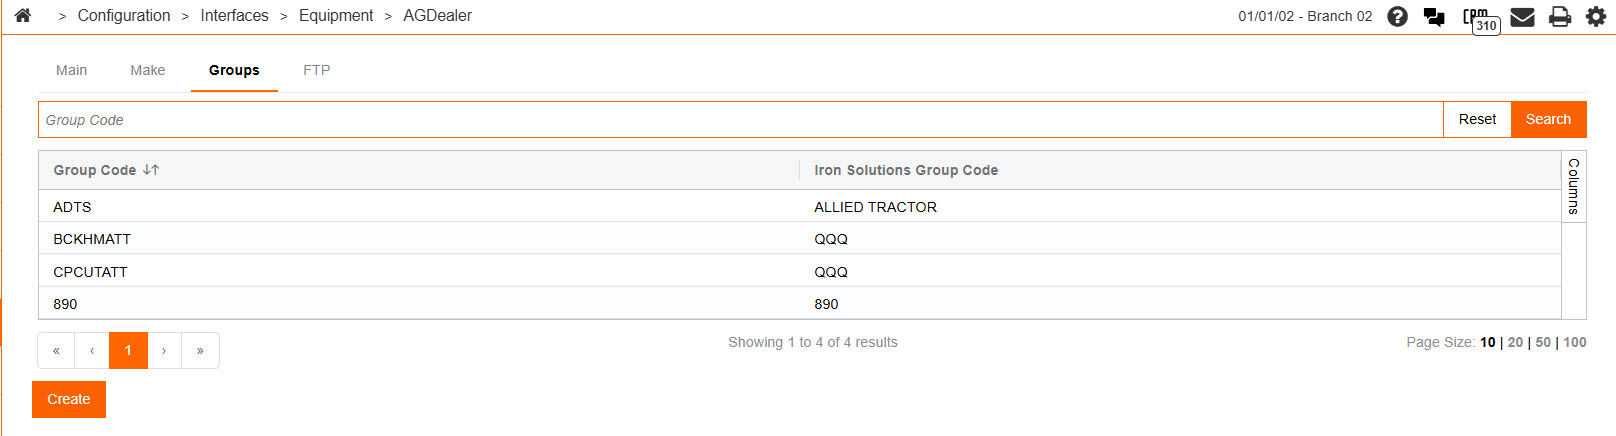Sort by the Group Code sort arrows
1616x436 pixels.
tap(151, 170)
